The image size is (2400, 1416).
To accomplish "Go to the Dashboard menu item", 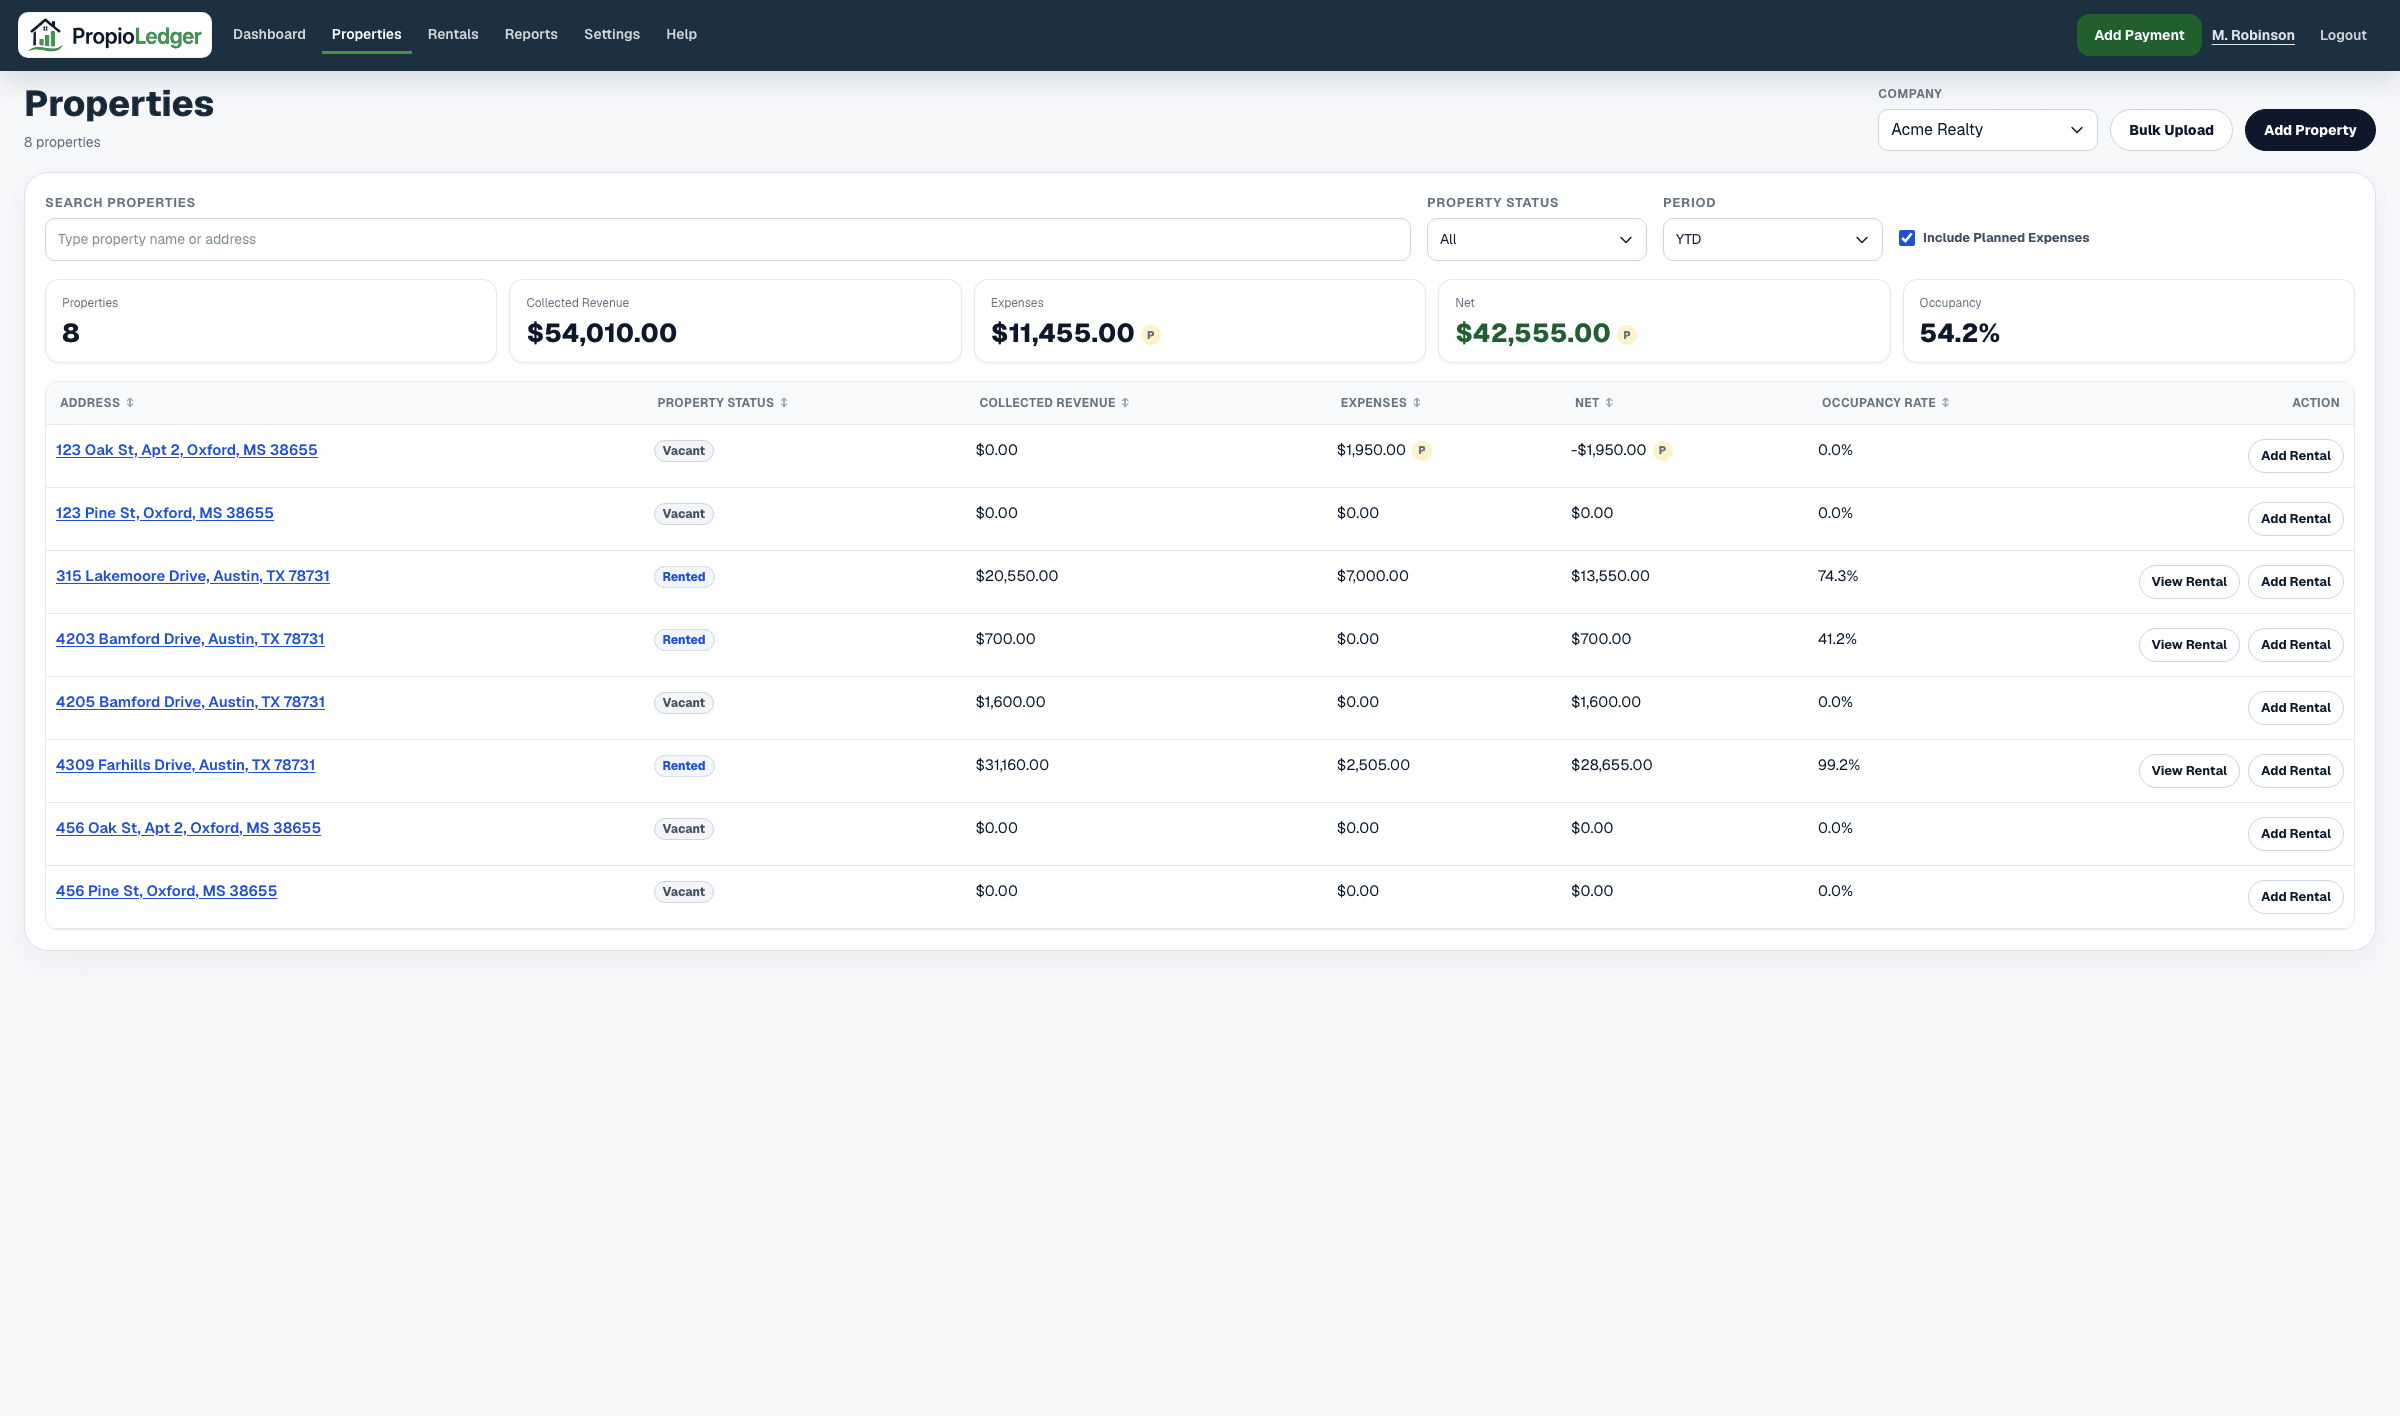I will (269, 34).
